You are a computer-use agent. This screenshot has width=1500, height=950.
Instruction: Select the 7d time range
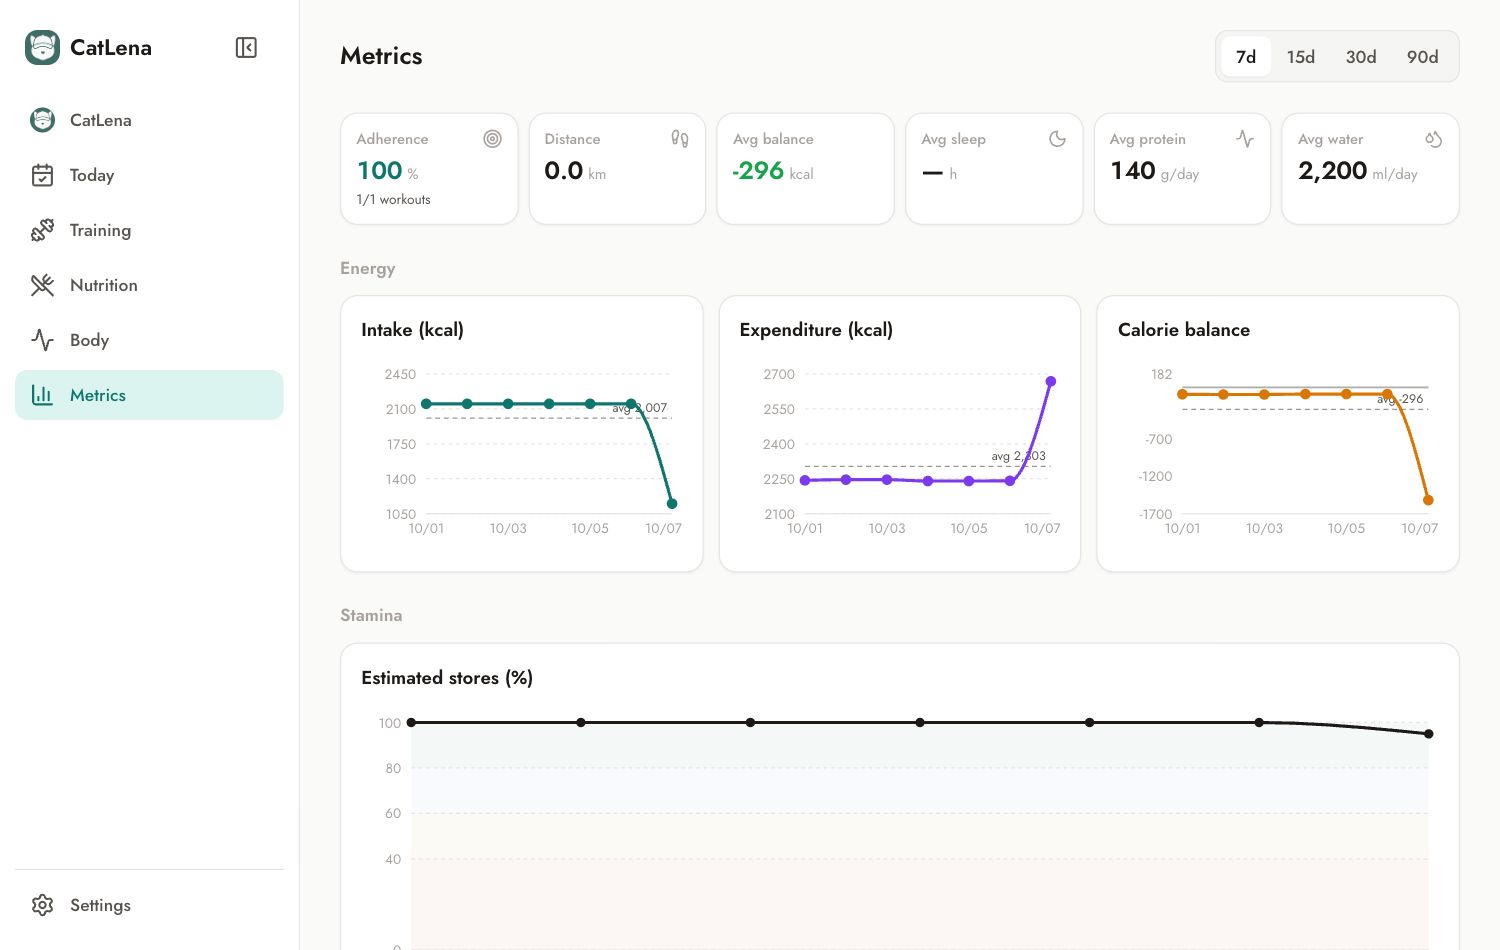1246,57
